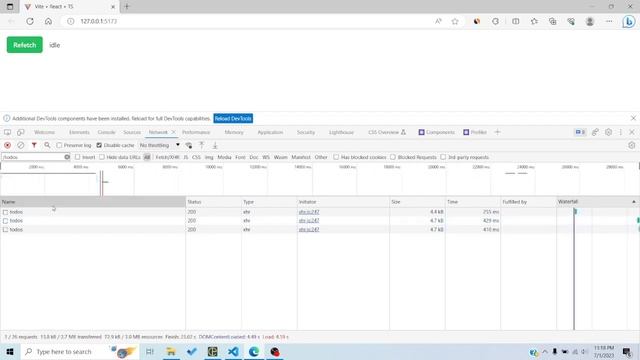Screen dimensions: 640x360
Task: Clear the /todos filter text
Action: [x=67, y=157]
